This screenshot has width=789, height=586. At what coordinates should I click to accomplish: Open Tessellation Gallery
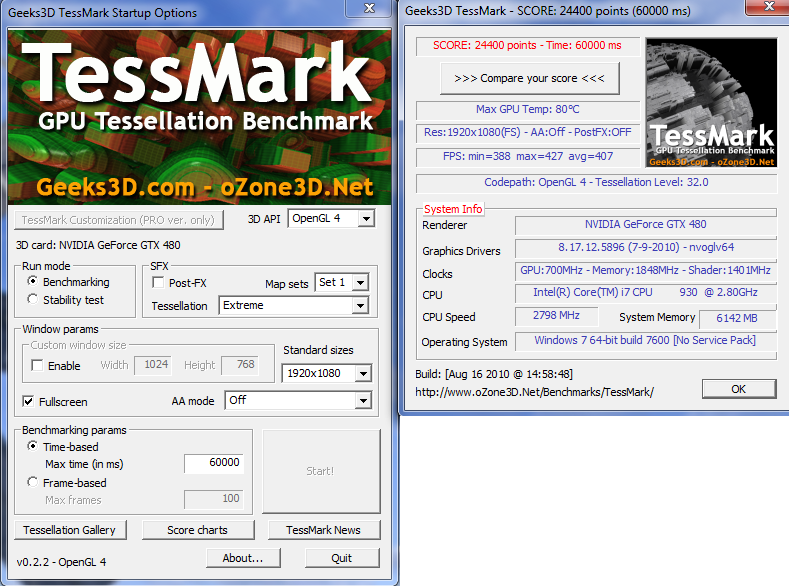click(x=70, y=530)
